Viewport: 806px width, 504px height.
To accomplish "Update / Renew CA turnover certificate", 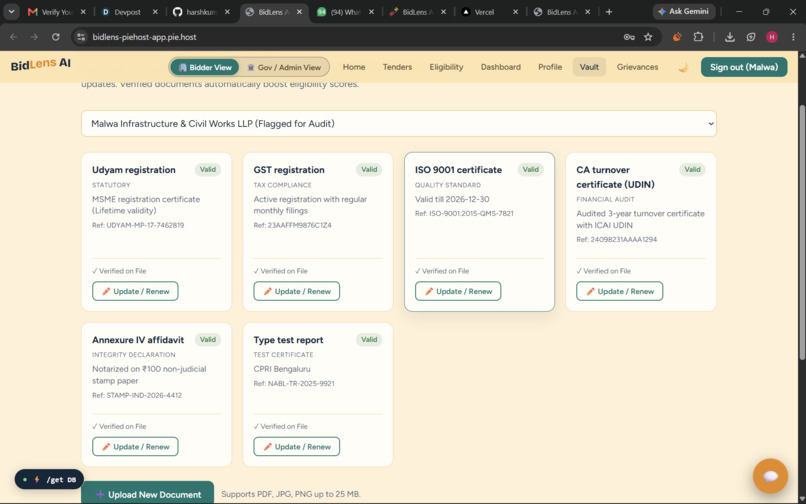I will tap(619, 291).
